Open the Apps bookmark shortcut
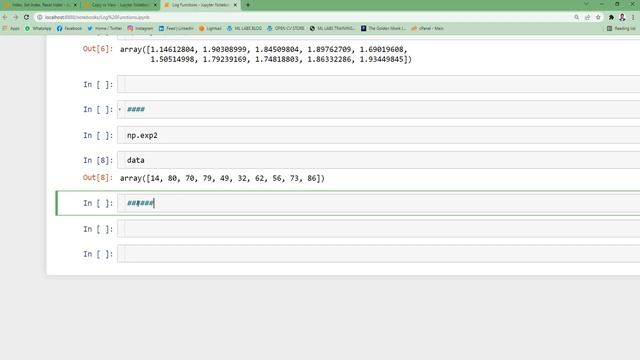Screen dimensions: 640x360 [x=11, y=28]
